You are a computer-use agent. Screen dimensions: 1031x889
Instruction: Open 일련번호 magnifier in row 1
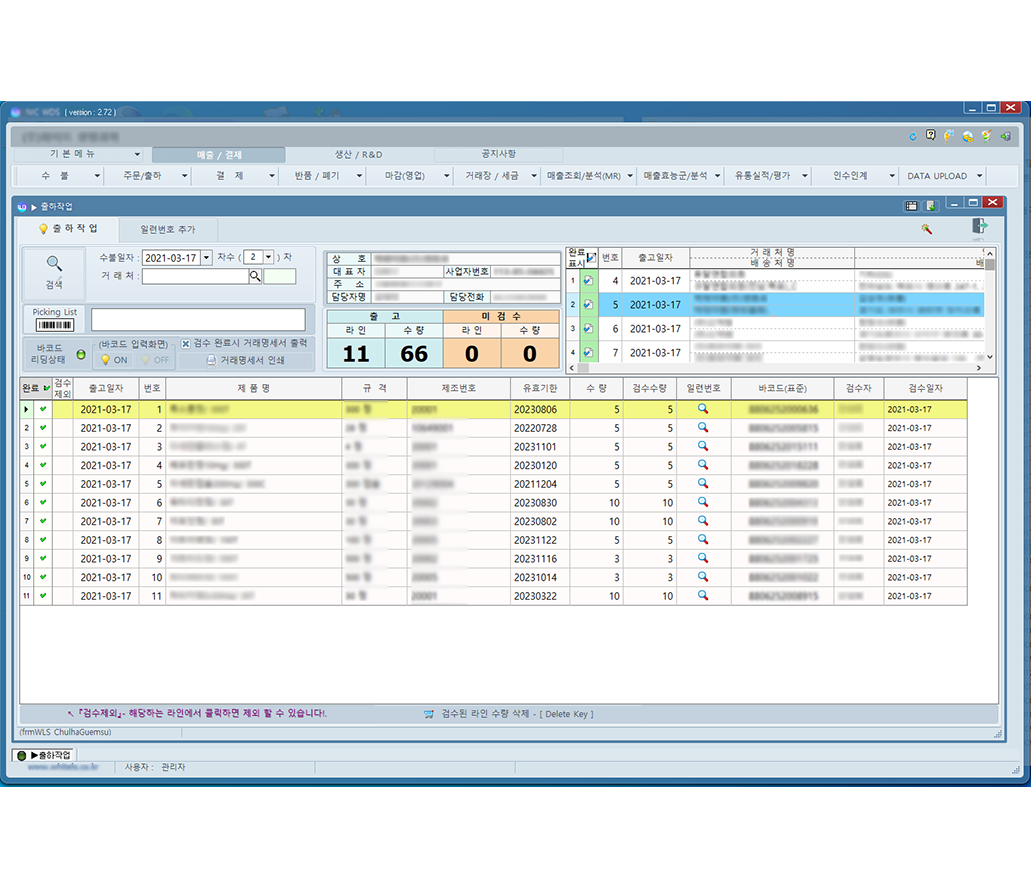pyautogui.click(x=703, y=409)
